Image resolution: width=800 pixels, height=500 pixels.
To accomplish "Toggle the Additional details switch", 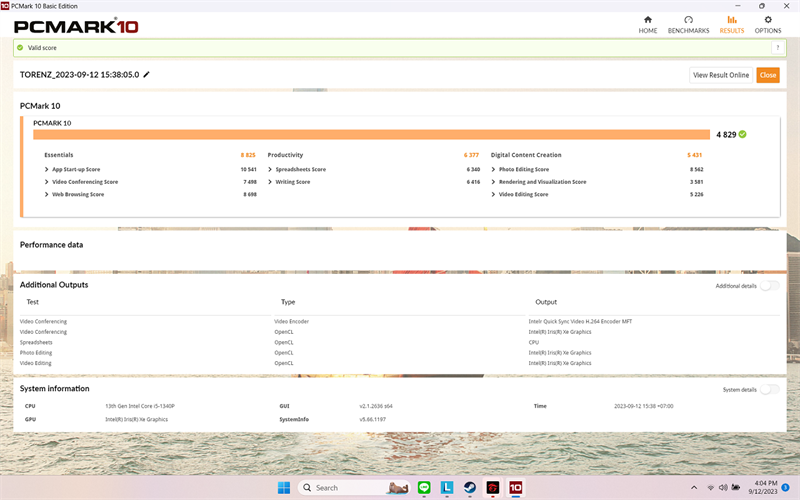I will pyautogui.click(x=769, y=286).
